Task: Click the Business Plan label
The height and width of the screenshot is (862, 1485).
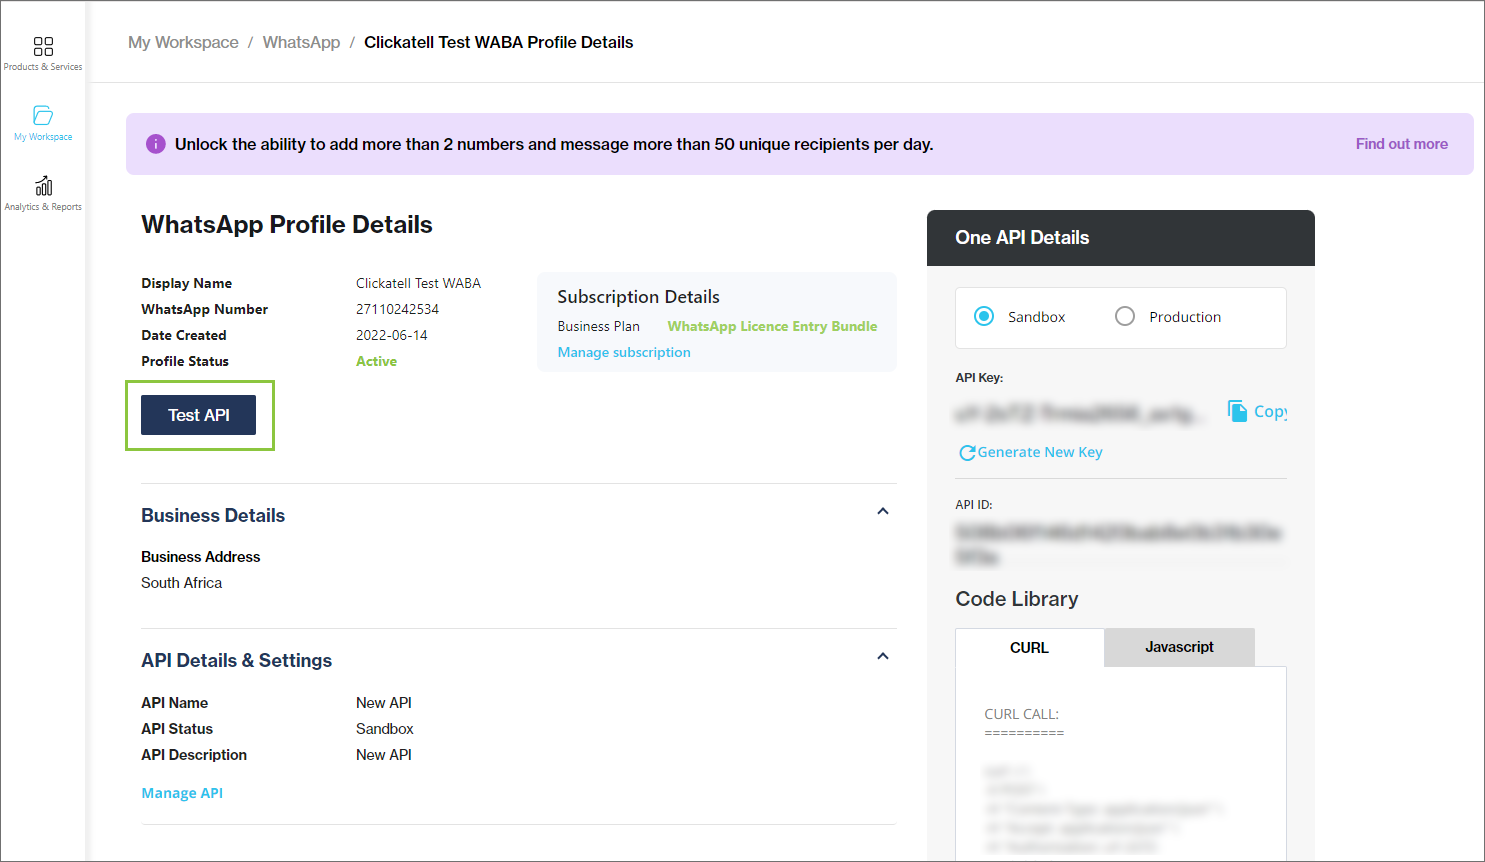Action: coord(598,326)
